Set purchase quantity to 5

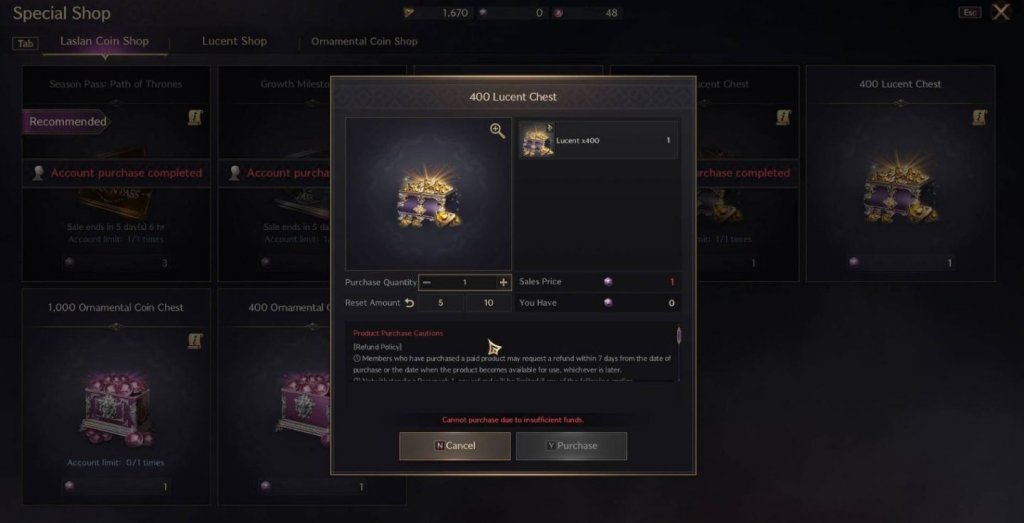click(x=441, y=303)
